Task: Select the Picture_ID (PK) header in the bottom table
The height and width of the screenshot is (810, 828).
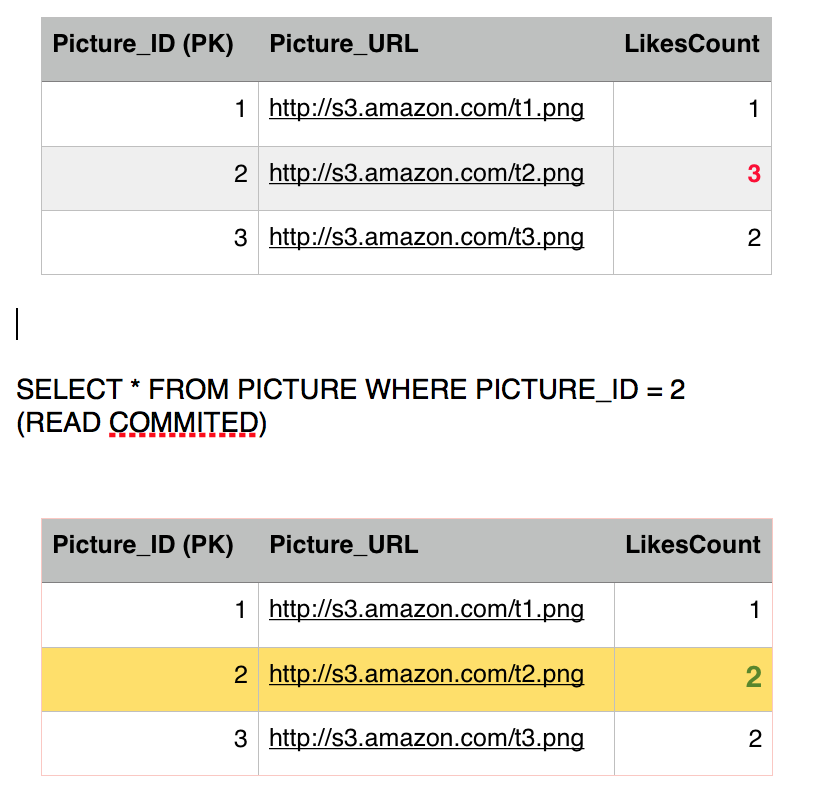Action: pos(142,545)
